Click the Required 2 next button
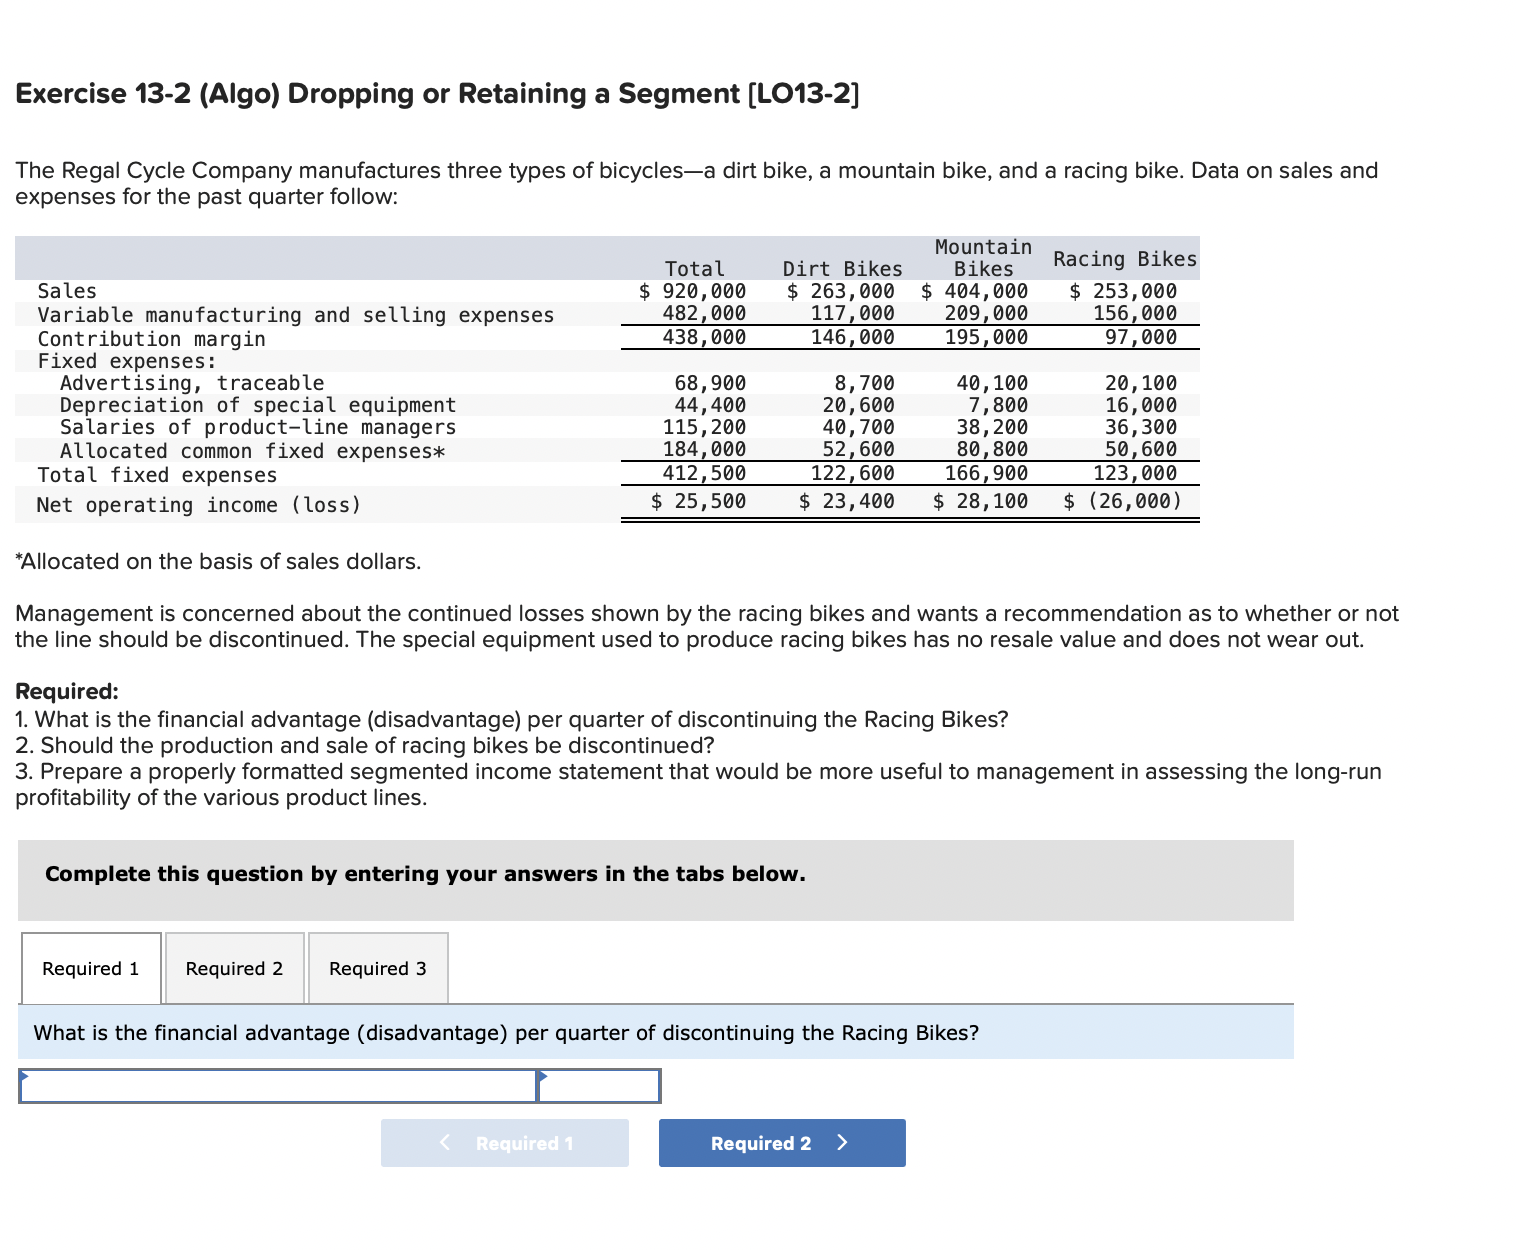This screenshot has height=1250, width=1516. tap(781, 1143)
